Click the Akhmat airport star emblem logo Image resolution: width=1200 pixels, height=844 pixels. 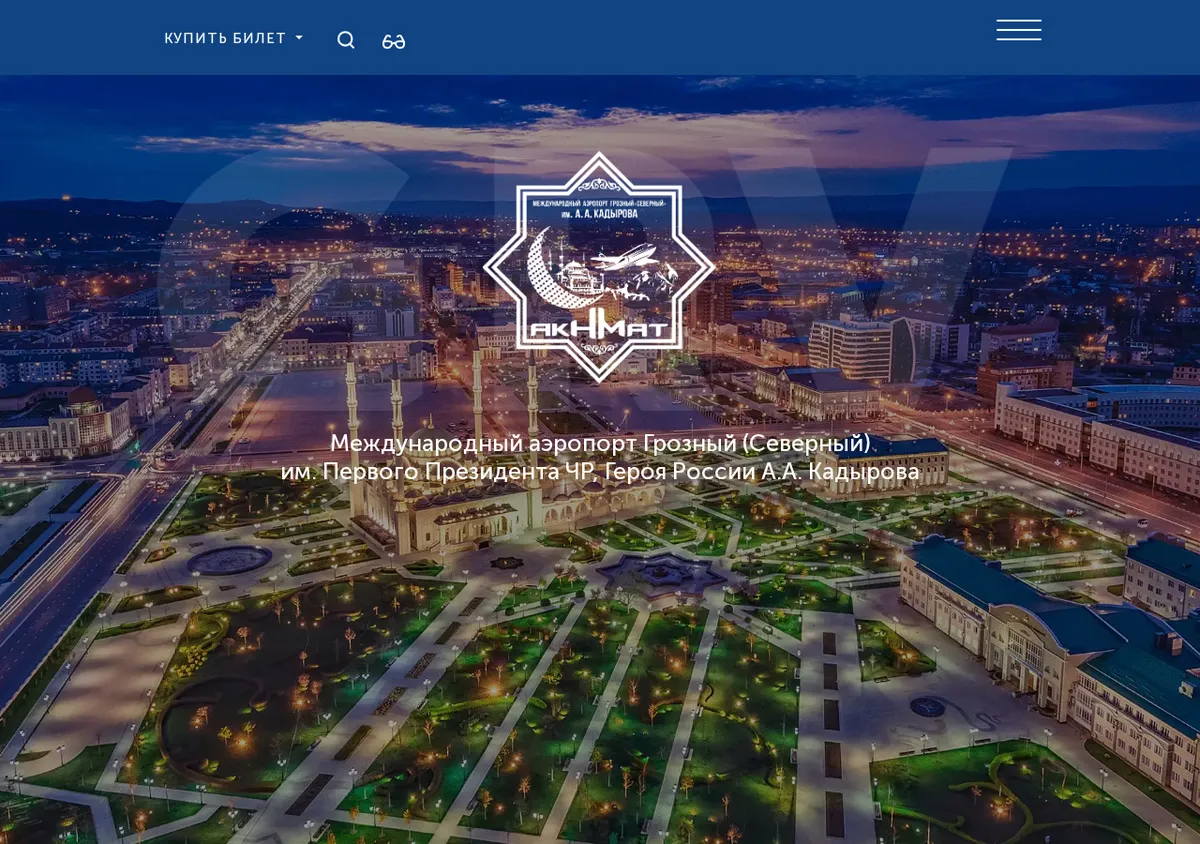coord(599,267)
